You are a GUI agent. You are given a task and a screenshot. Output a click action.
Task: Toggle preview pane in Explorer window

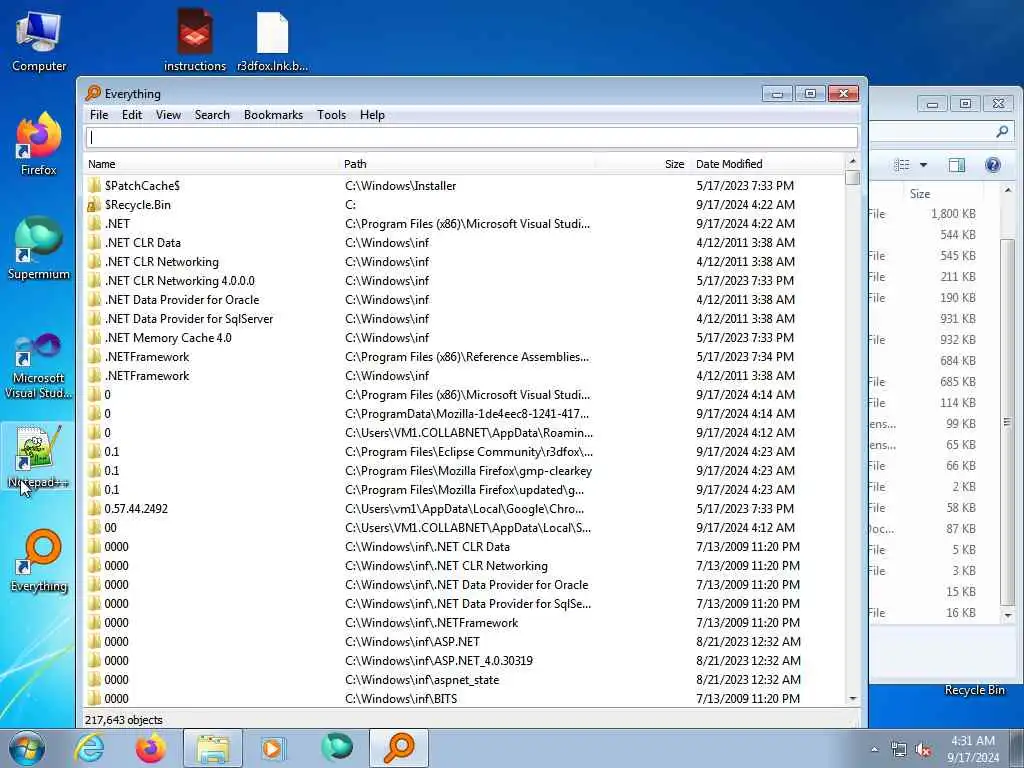coord(957,165)
